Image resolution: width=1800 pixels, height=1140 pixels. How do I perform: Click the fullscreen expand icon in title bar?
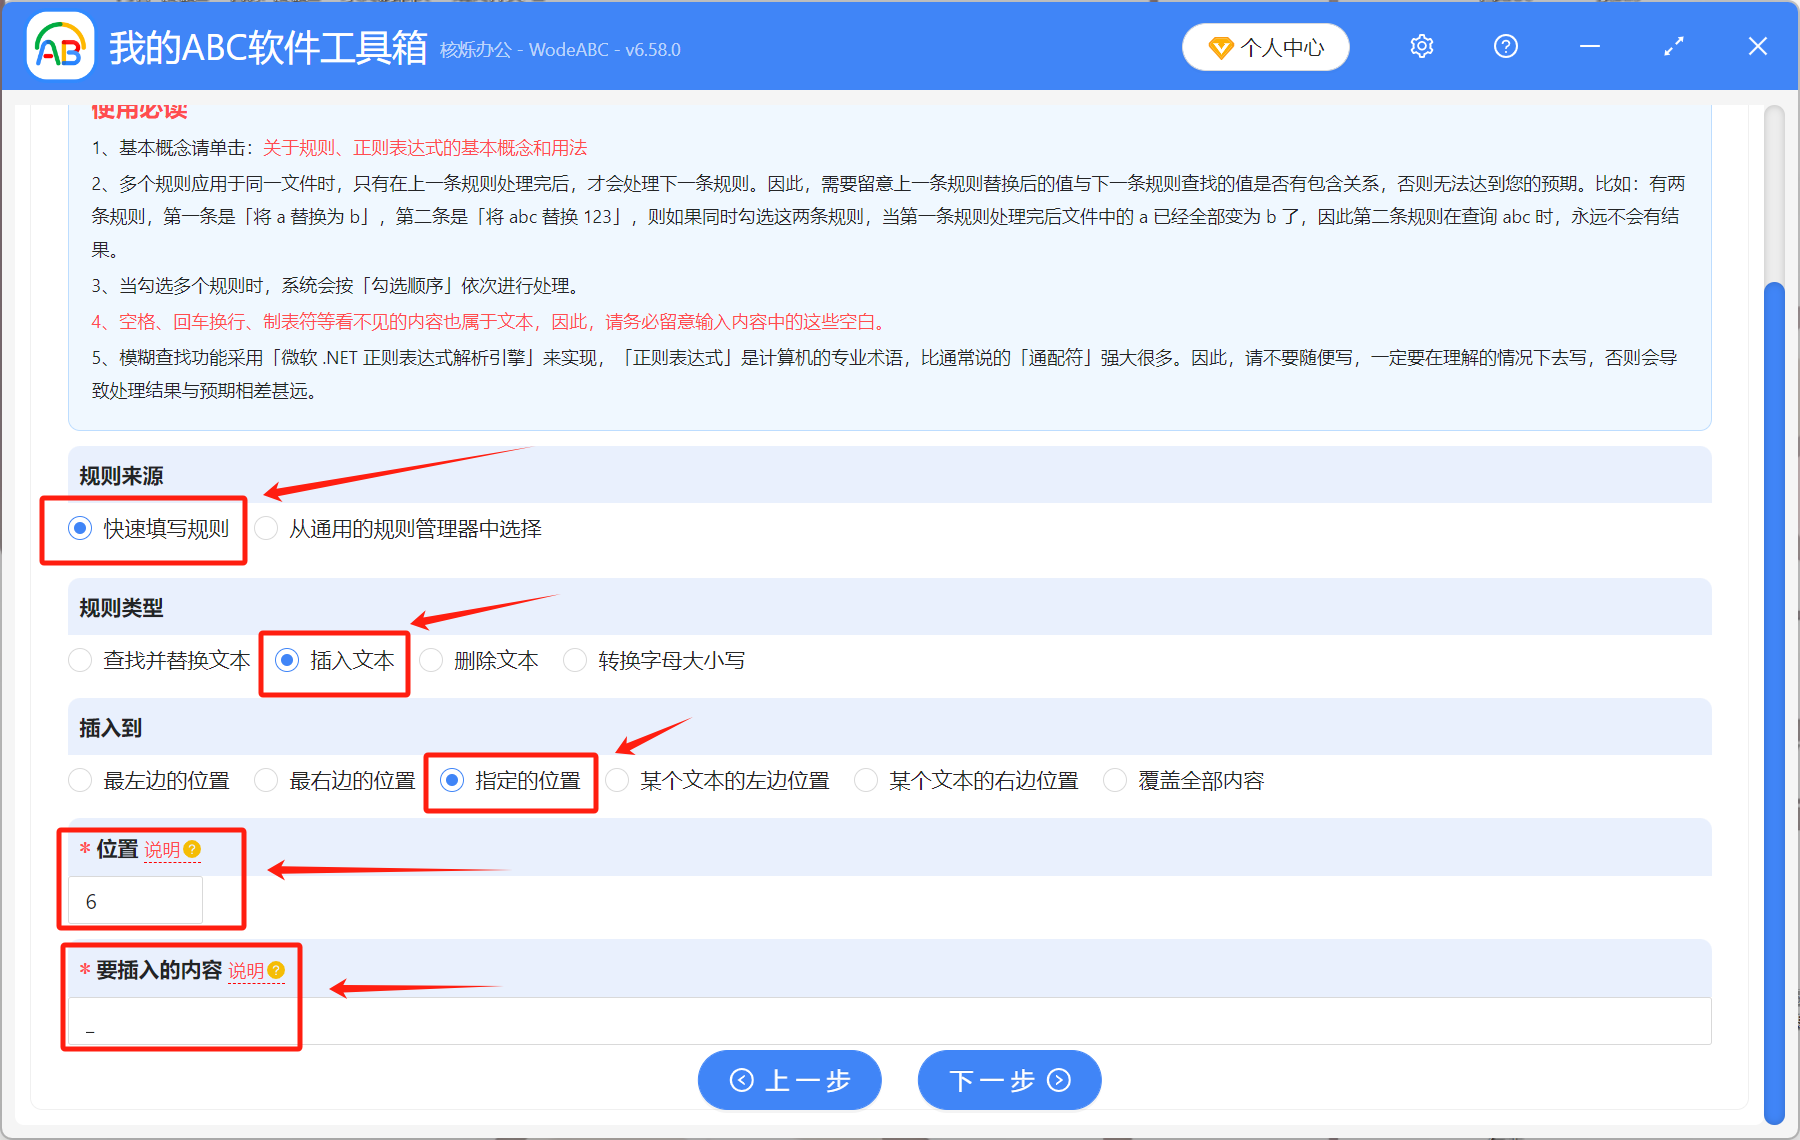pyautogui.click(x=1673, y=46)
